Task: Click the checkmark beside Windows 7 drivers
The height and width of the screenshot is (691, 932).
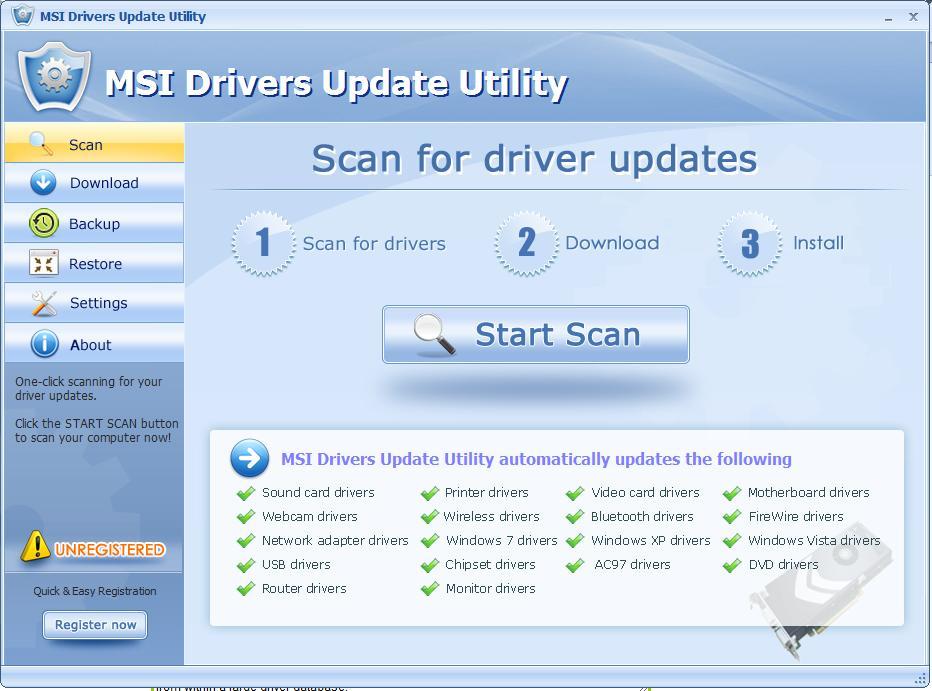Action: point(429,540)
